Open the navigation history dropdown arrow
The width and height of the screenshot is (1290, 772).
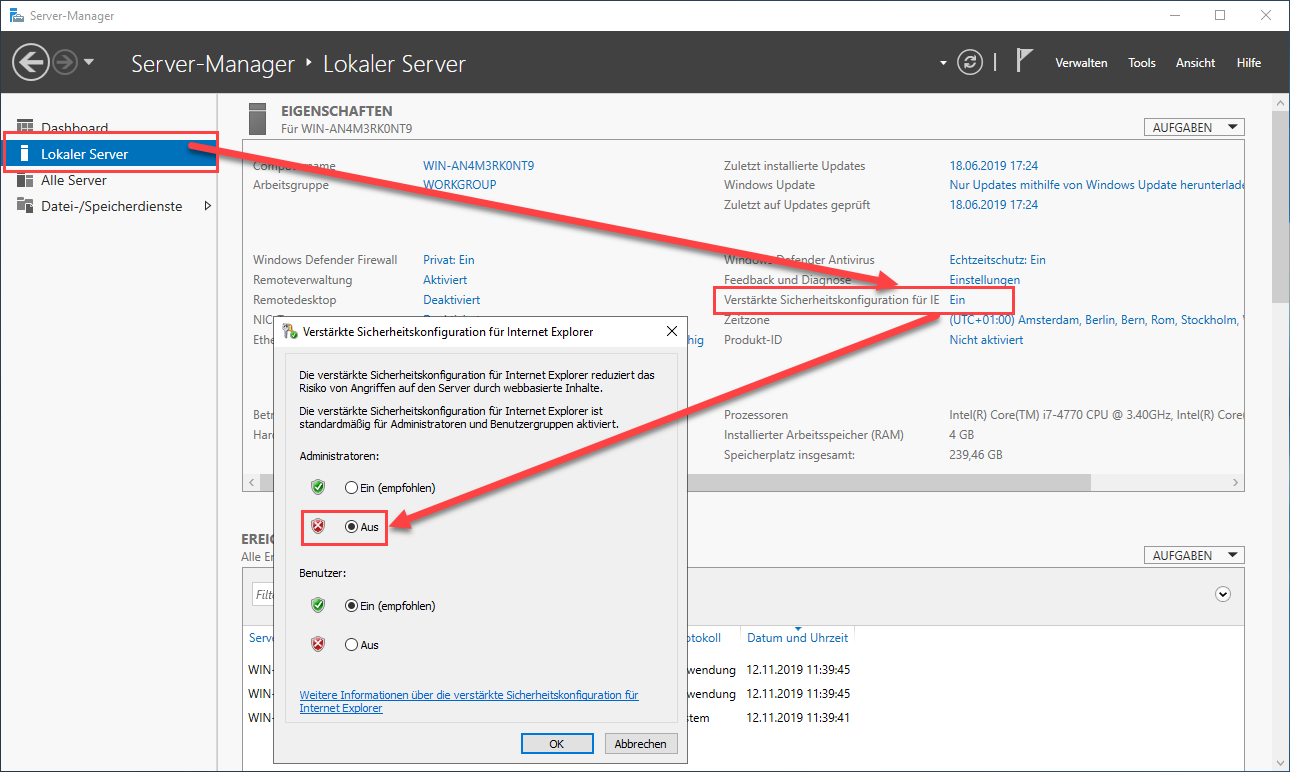coord(89,63)
